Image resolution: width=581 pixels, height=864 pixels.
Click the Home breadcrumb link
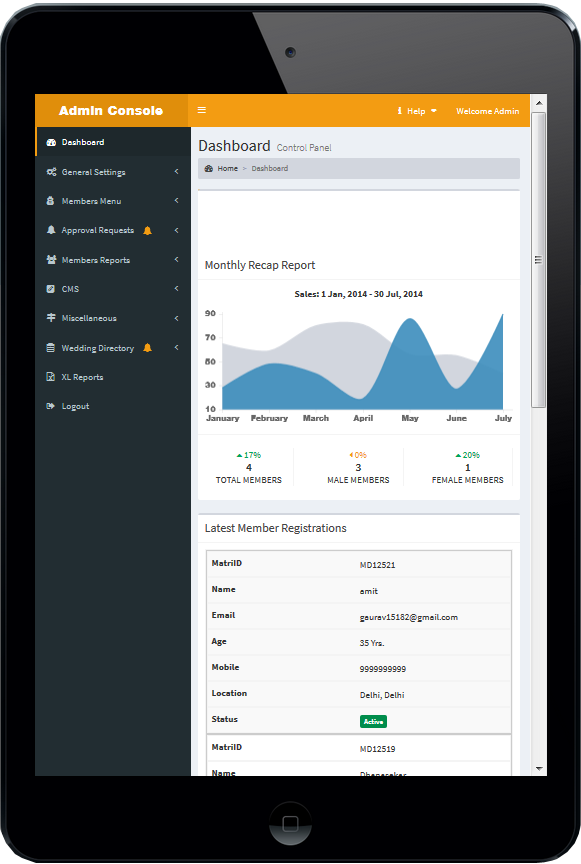(227, 169)
